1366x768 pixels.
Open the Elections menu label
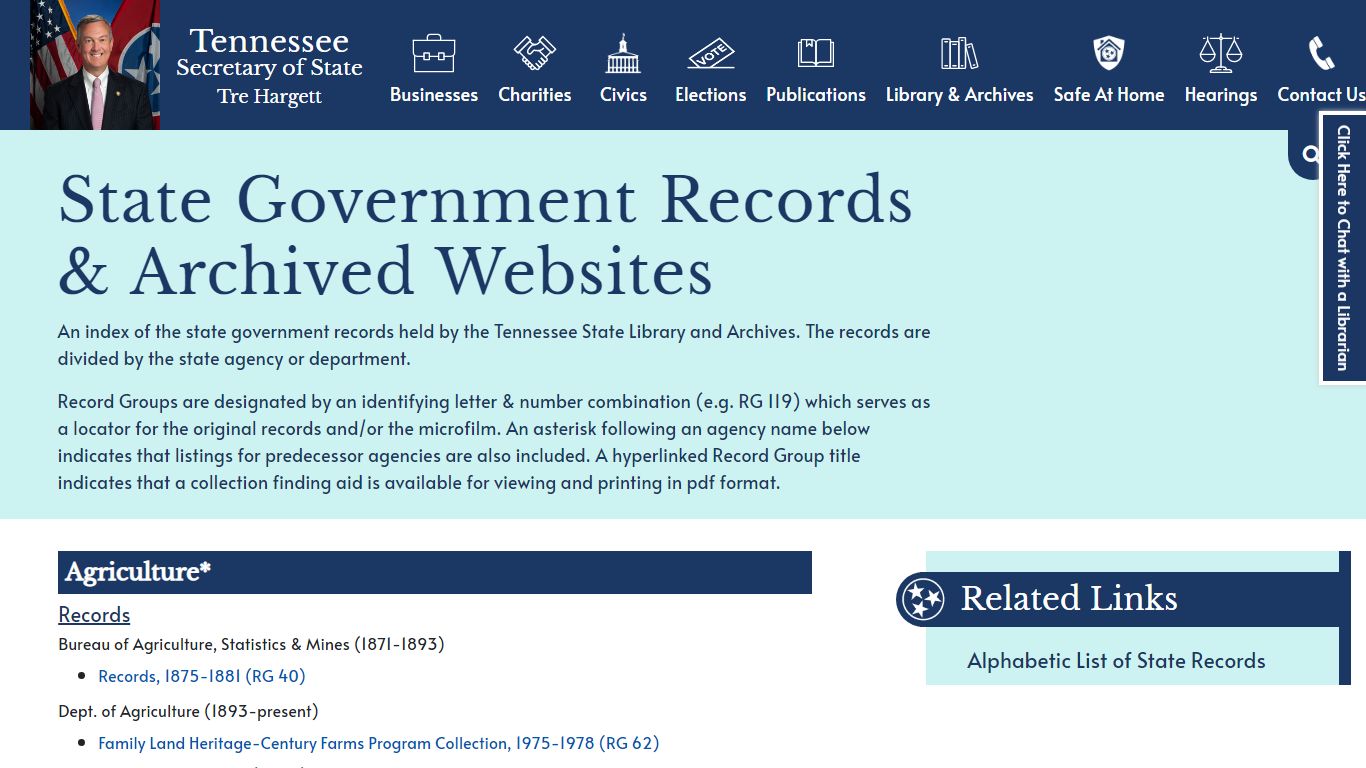(x=711, y=95)
